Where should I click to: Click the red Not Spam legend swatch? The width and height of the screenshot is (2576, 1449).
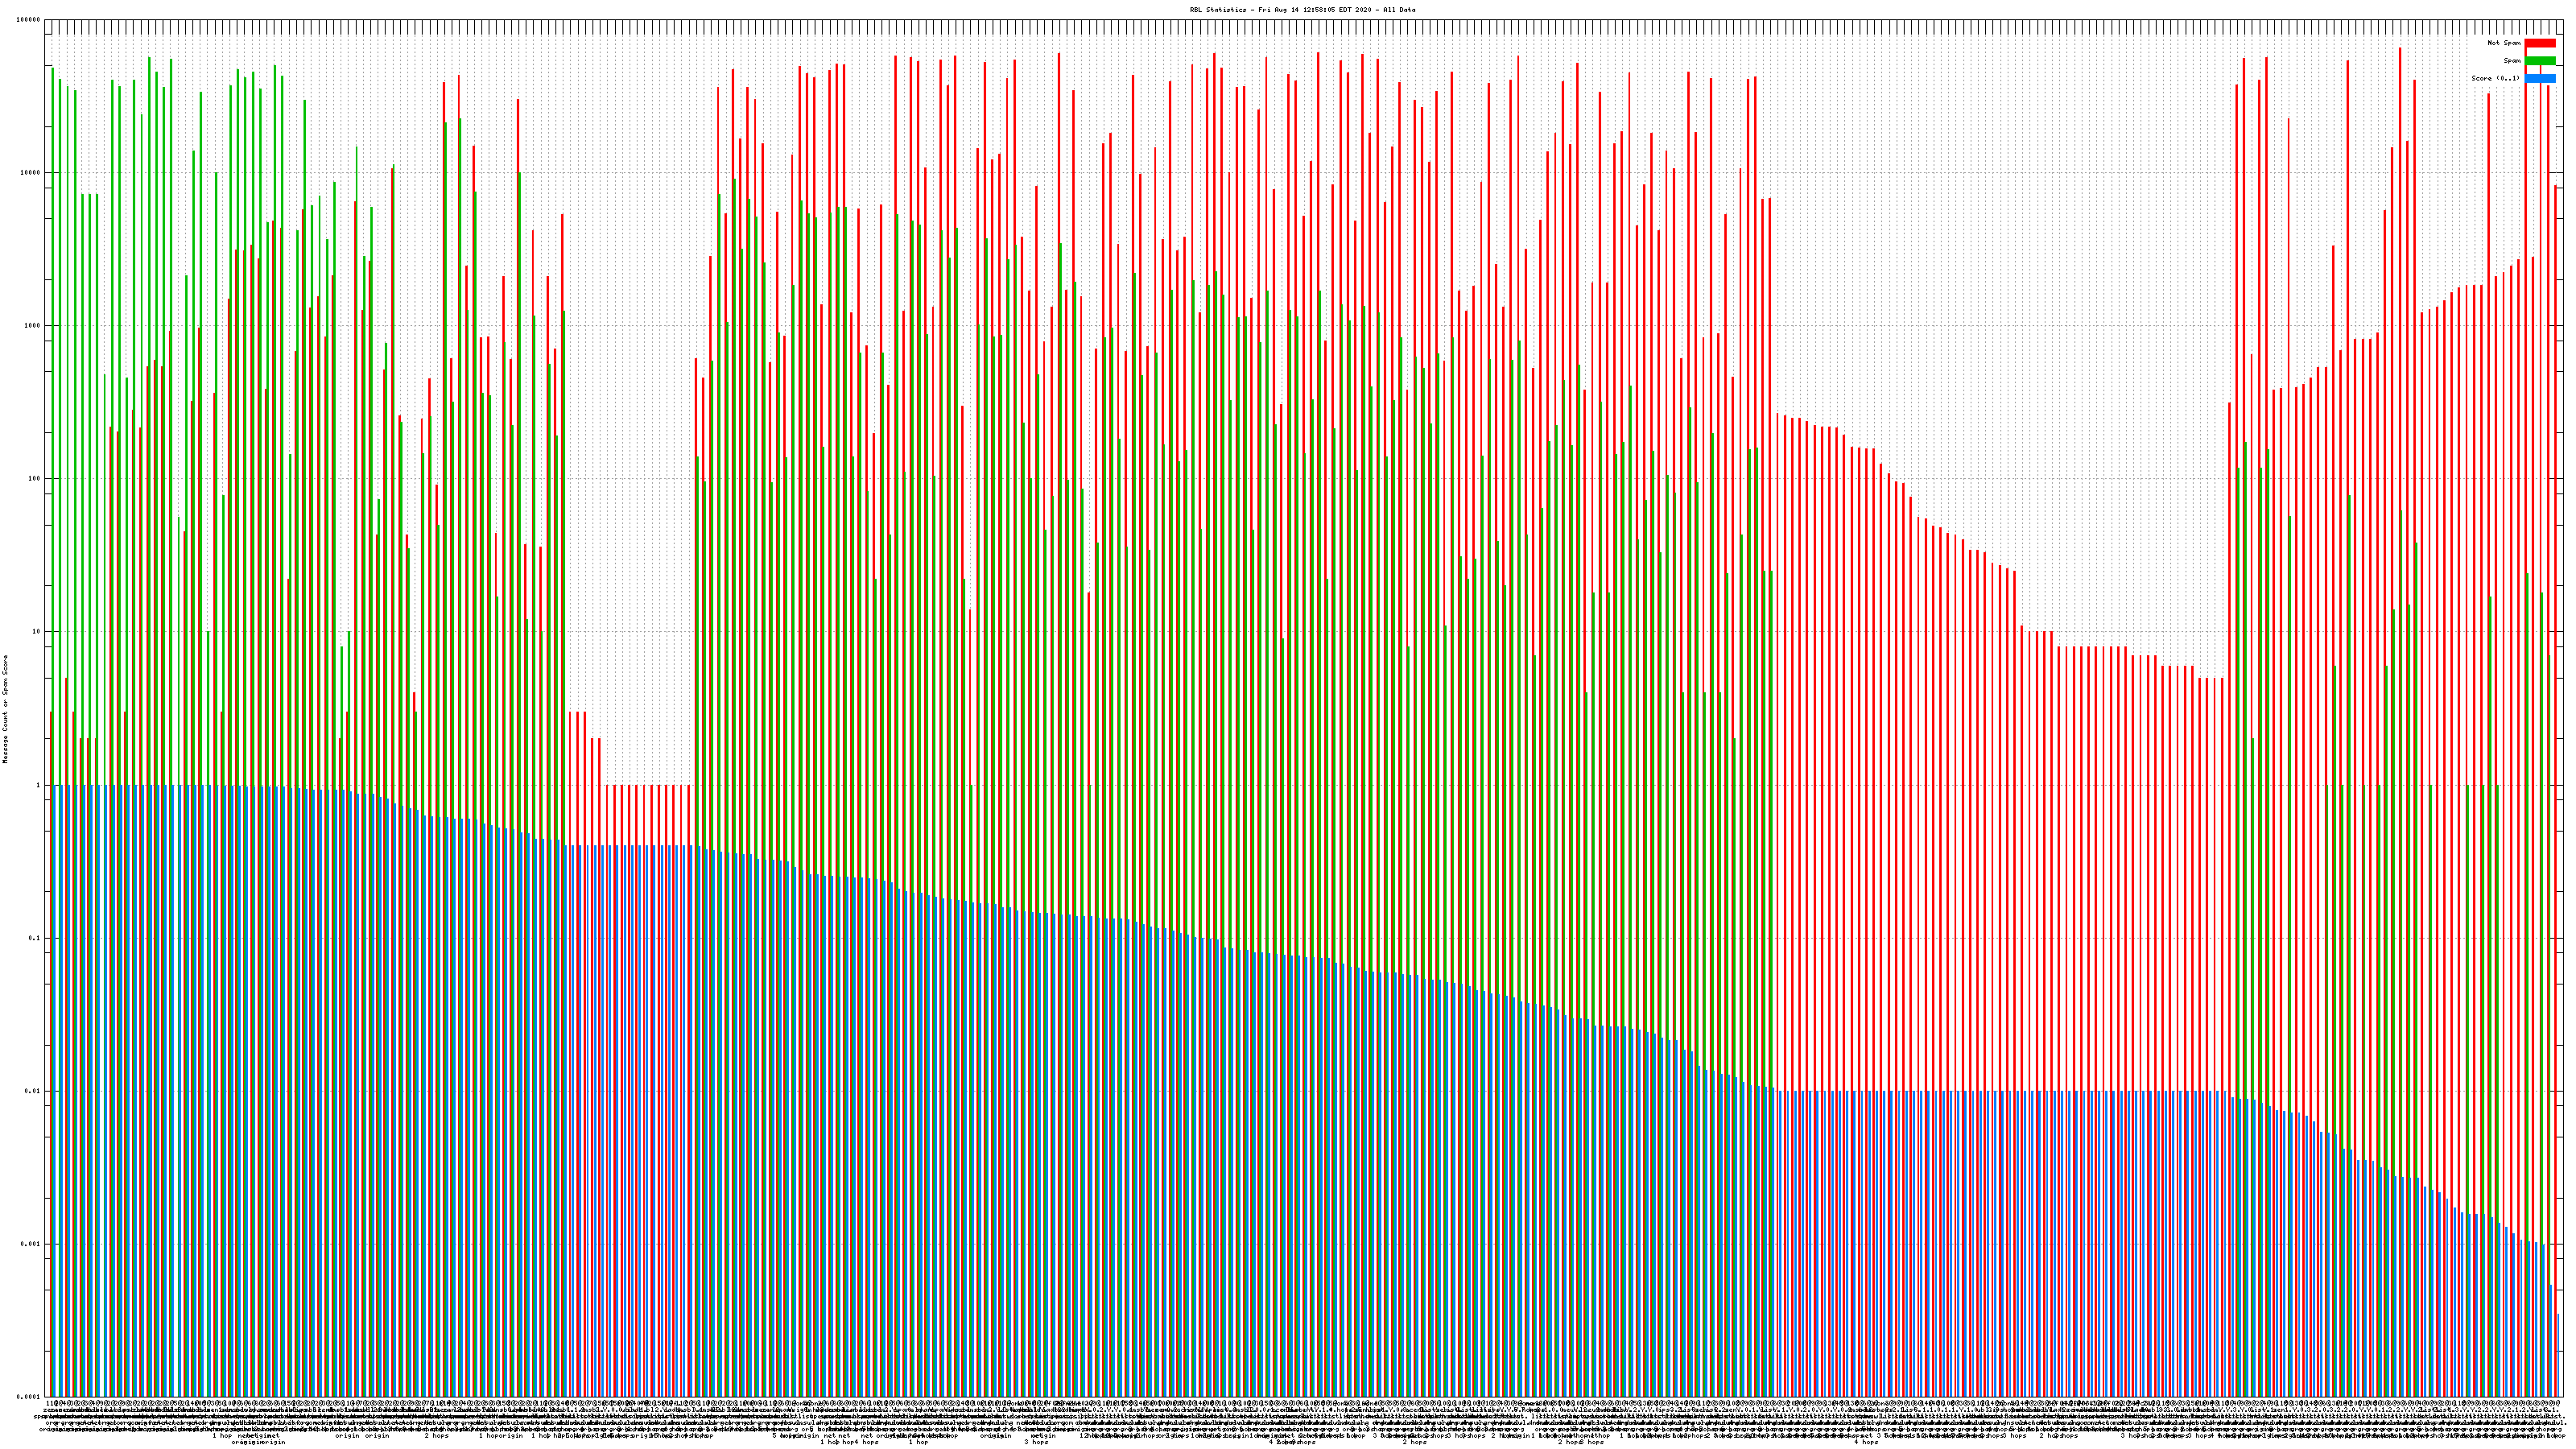(x=2540, y=43)
